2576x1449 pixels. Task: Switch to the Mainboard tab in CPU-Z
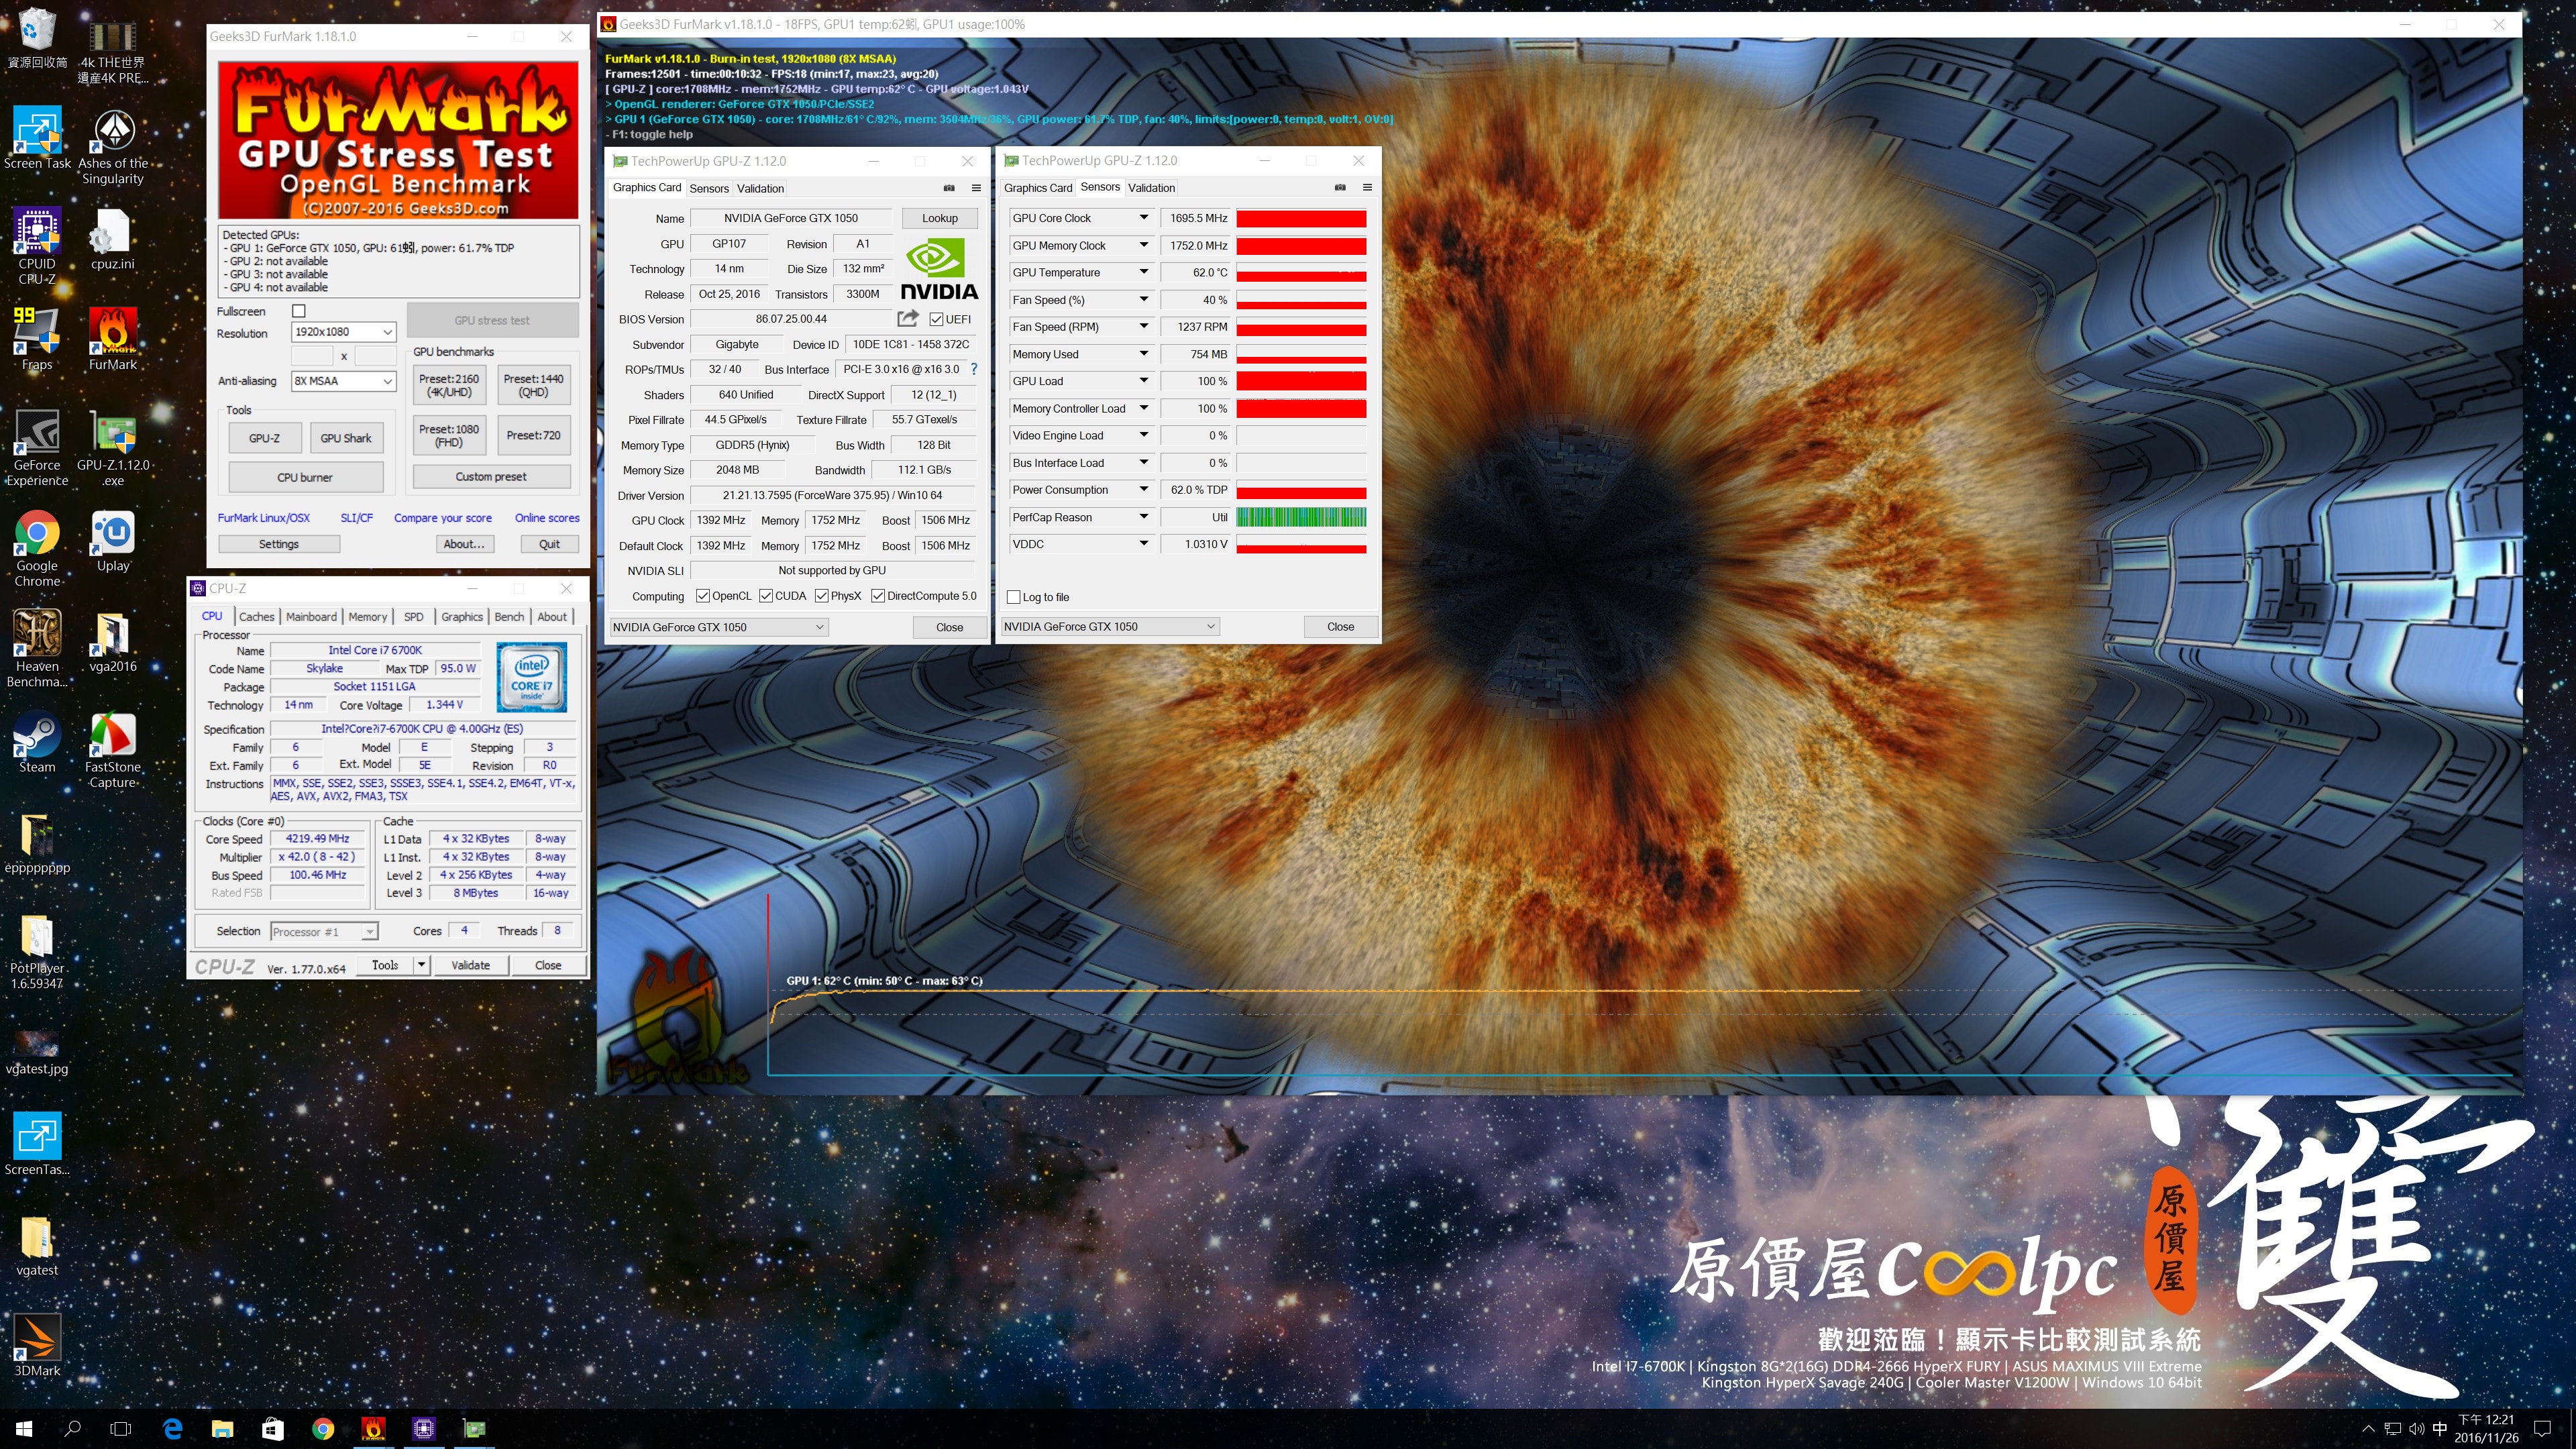tap(311, 617)
